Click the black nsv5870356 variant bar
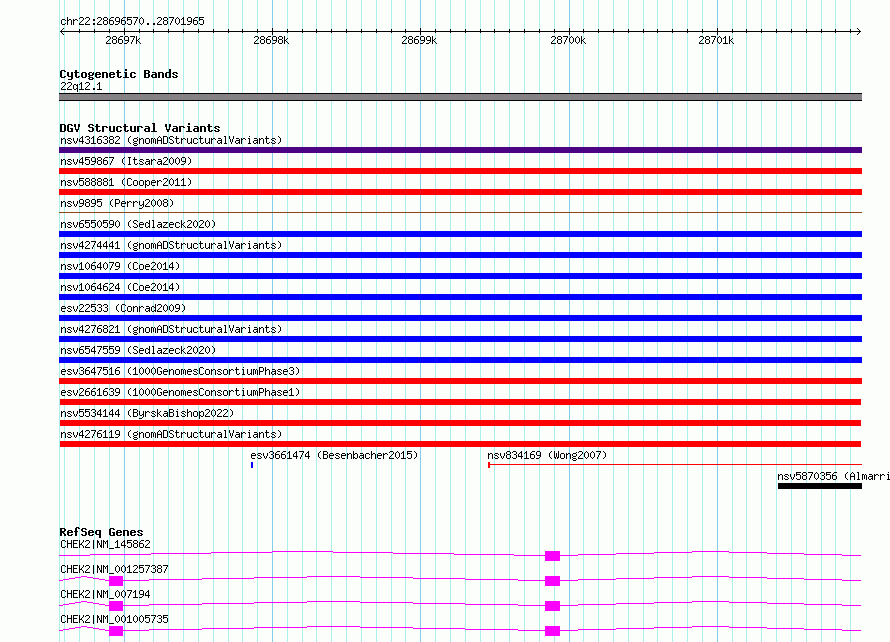 (820, 486)
